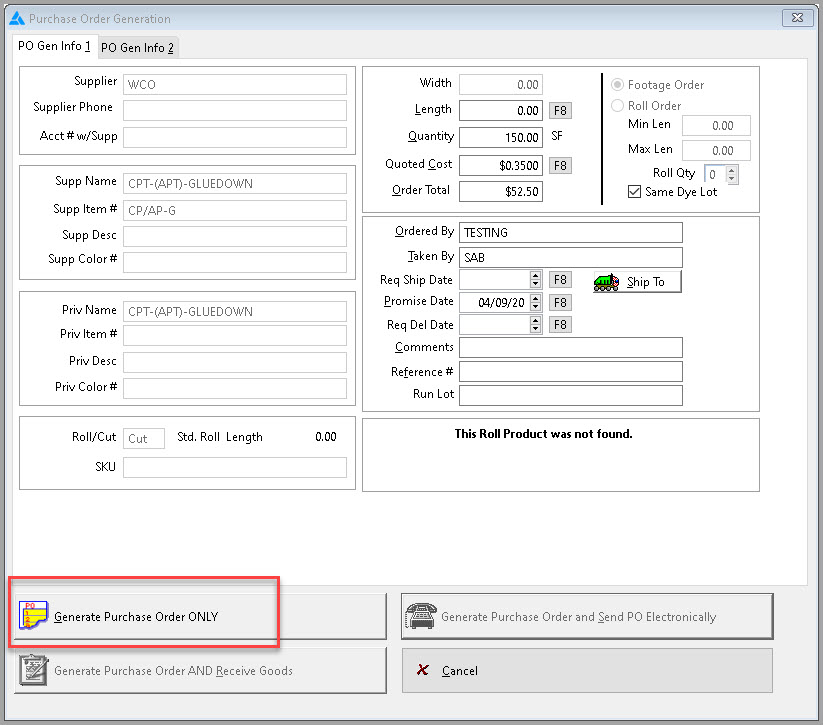Click the F8 button next to Promise Date
Image resolution: width=823 pixels, height=725 pixels.
coord(560,302)
